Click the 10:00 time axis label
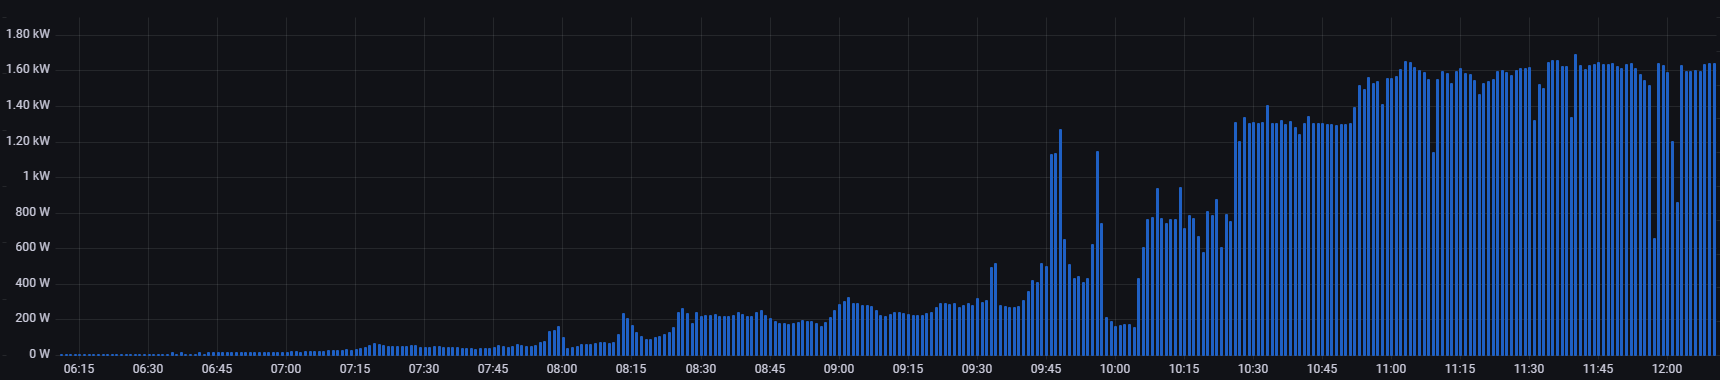This screenshot has width=1720, height=380. (x=1115, y=369)
